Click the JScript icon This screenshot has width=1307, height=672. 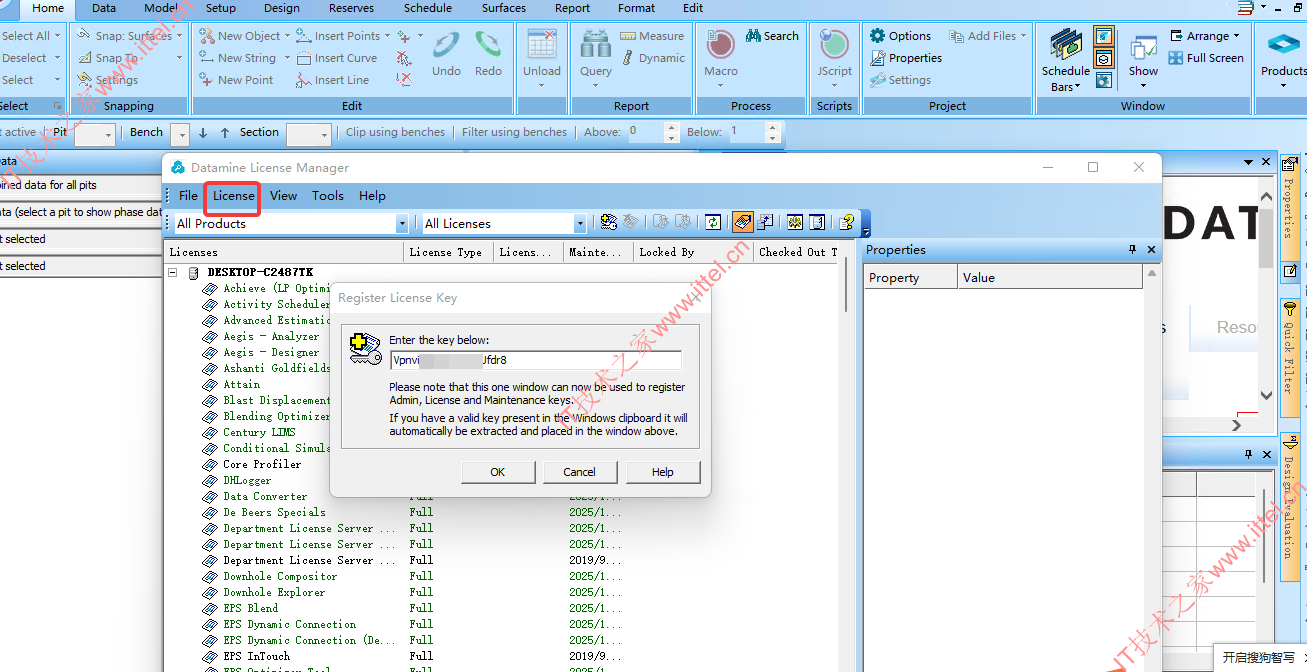[834, 46]
